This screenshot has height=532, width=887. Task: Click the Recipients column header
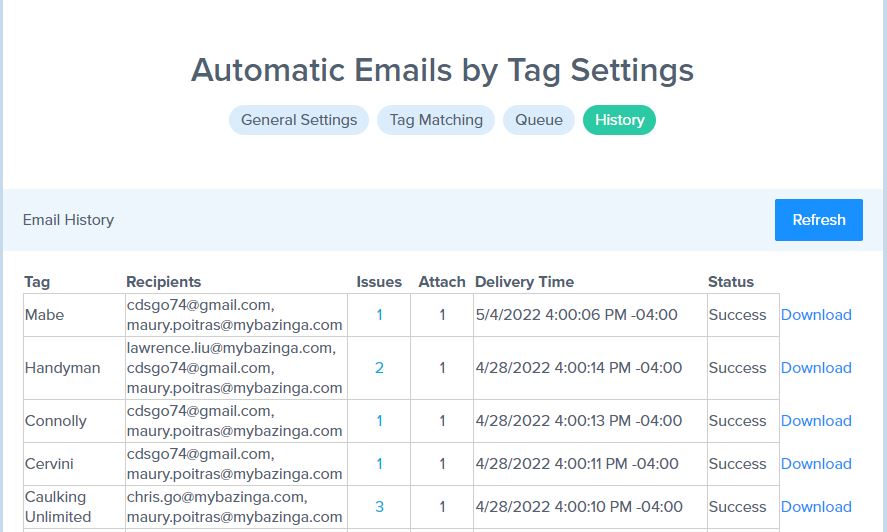(163, 282)
